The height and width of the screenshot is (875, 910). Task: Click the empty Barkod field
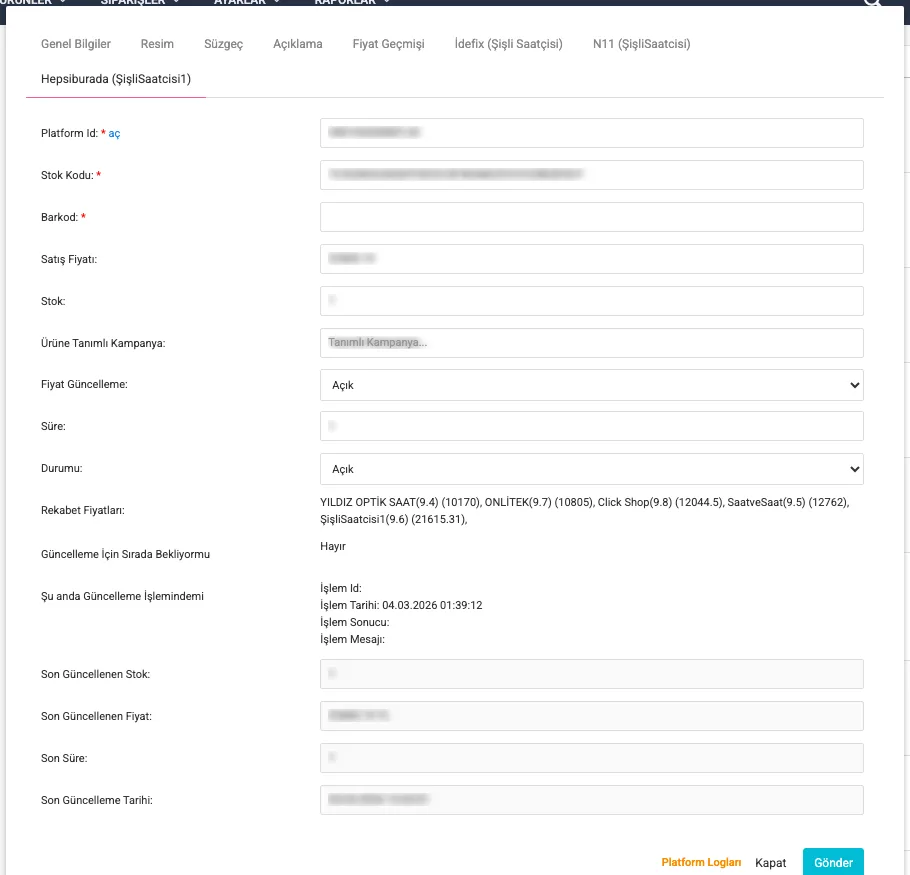point(591,217)
